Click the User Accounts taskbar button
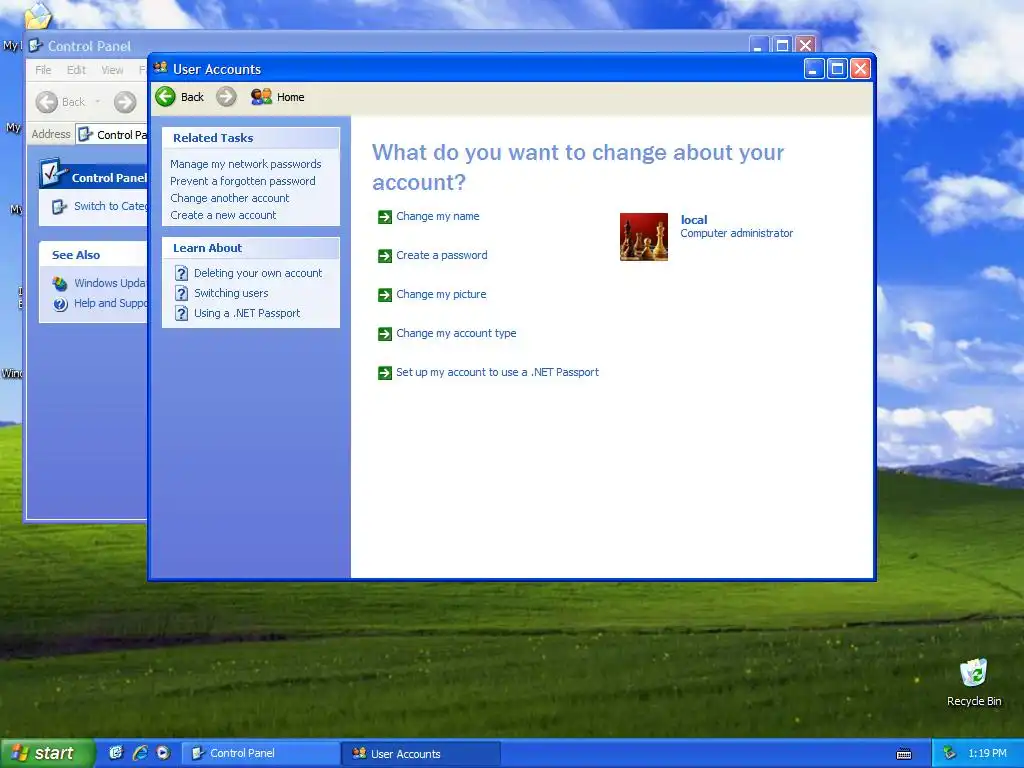The height and width of the screenshot is (768, 1024). pos(421,753)
